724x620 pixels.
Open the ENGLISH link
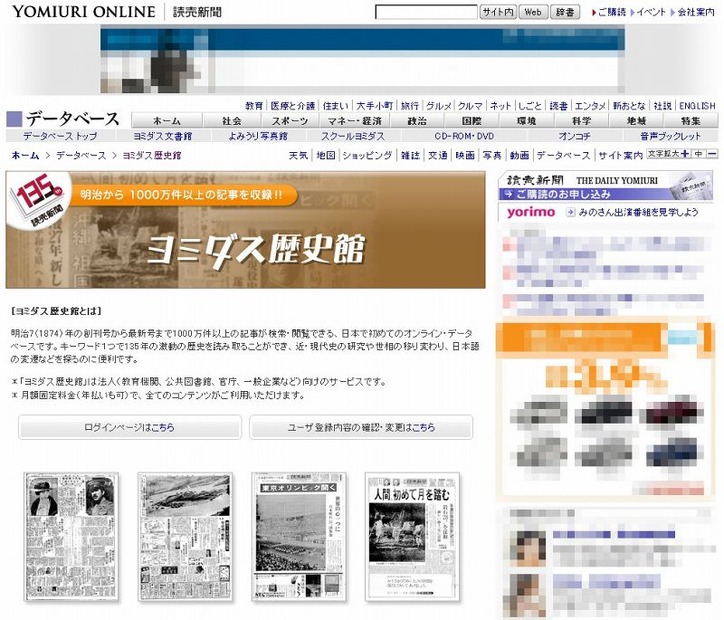[x=697, y=106]
